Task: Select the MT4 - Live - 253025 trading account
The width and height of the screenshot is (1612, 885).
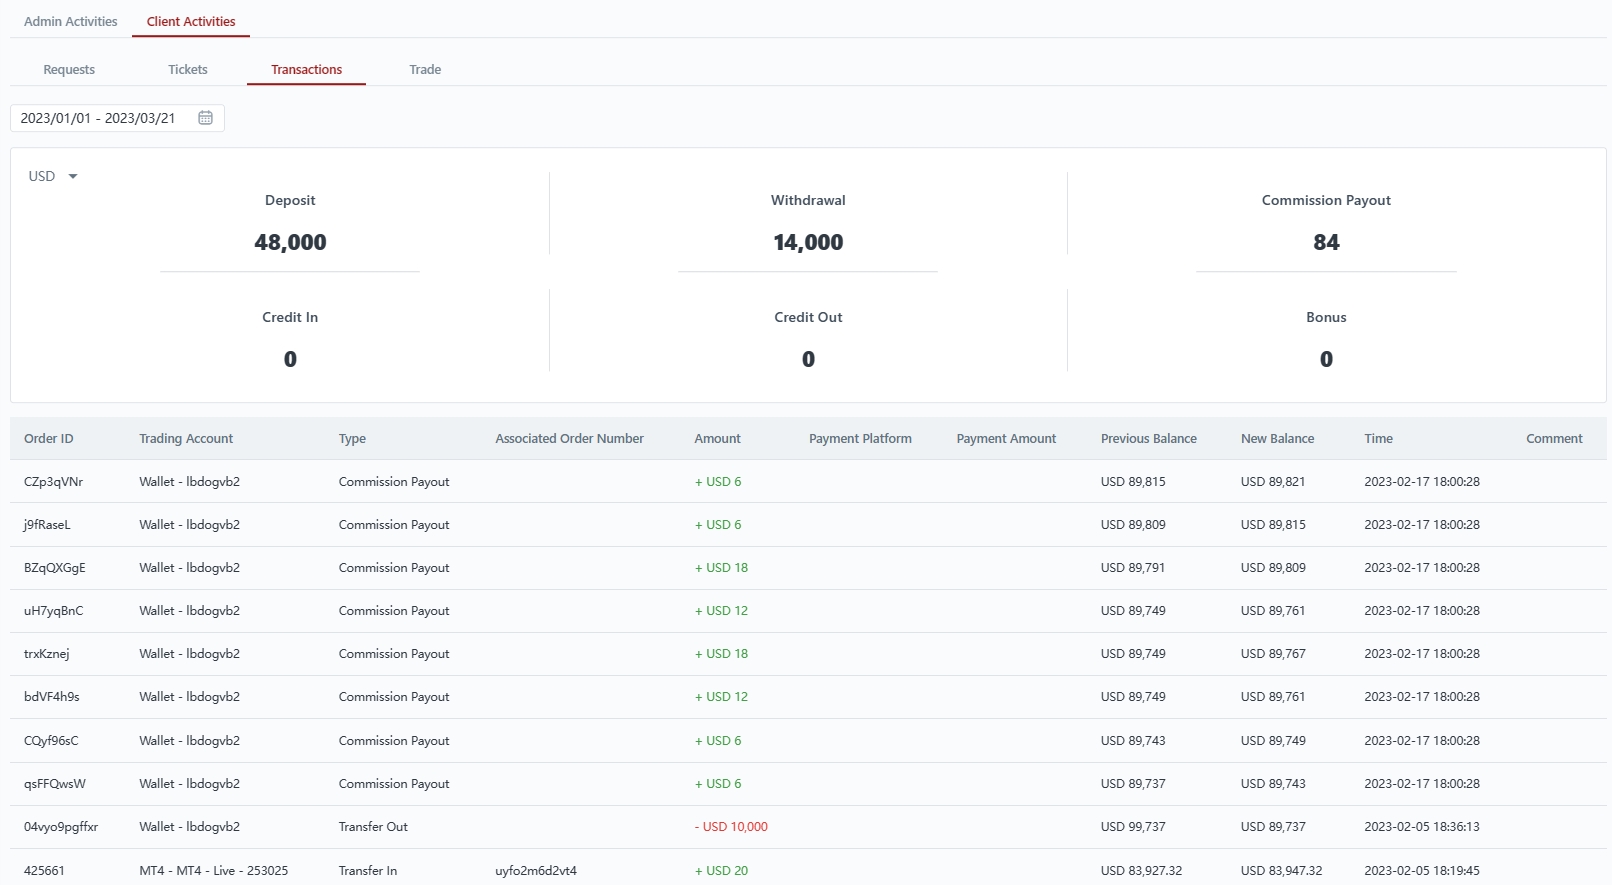Action: [x=213, y=870]
